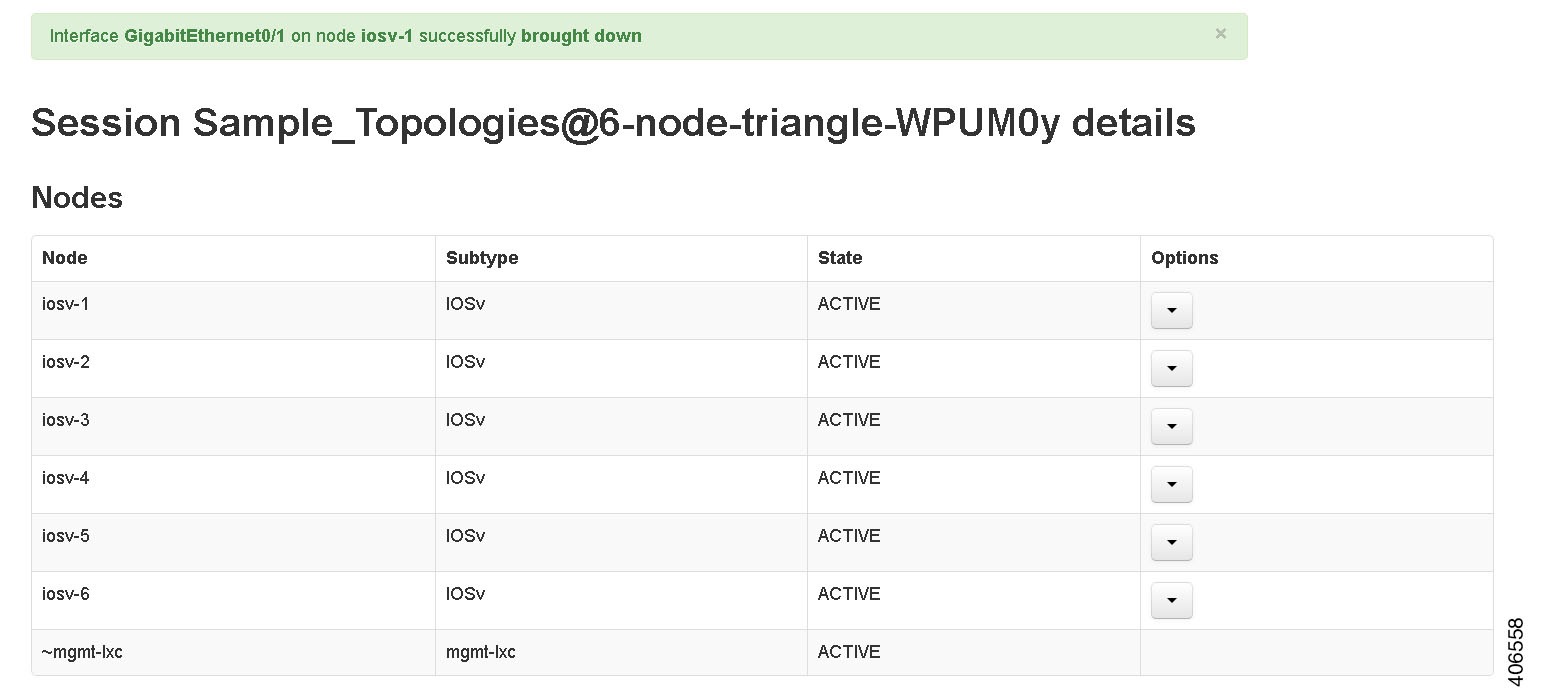The image size is (1557, 693).
Task: Click ACTIVE state of iosv-2
Action: tap(849, 362)
